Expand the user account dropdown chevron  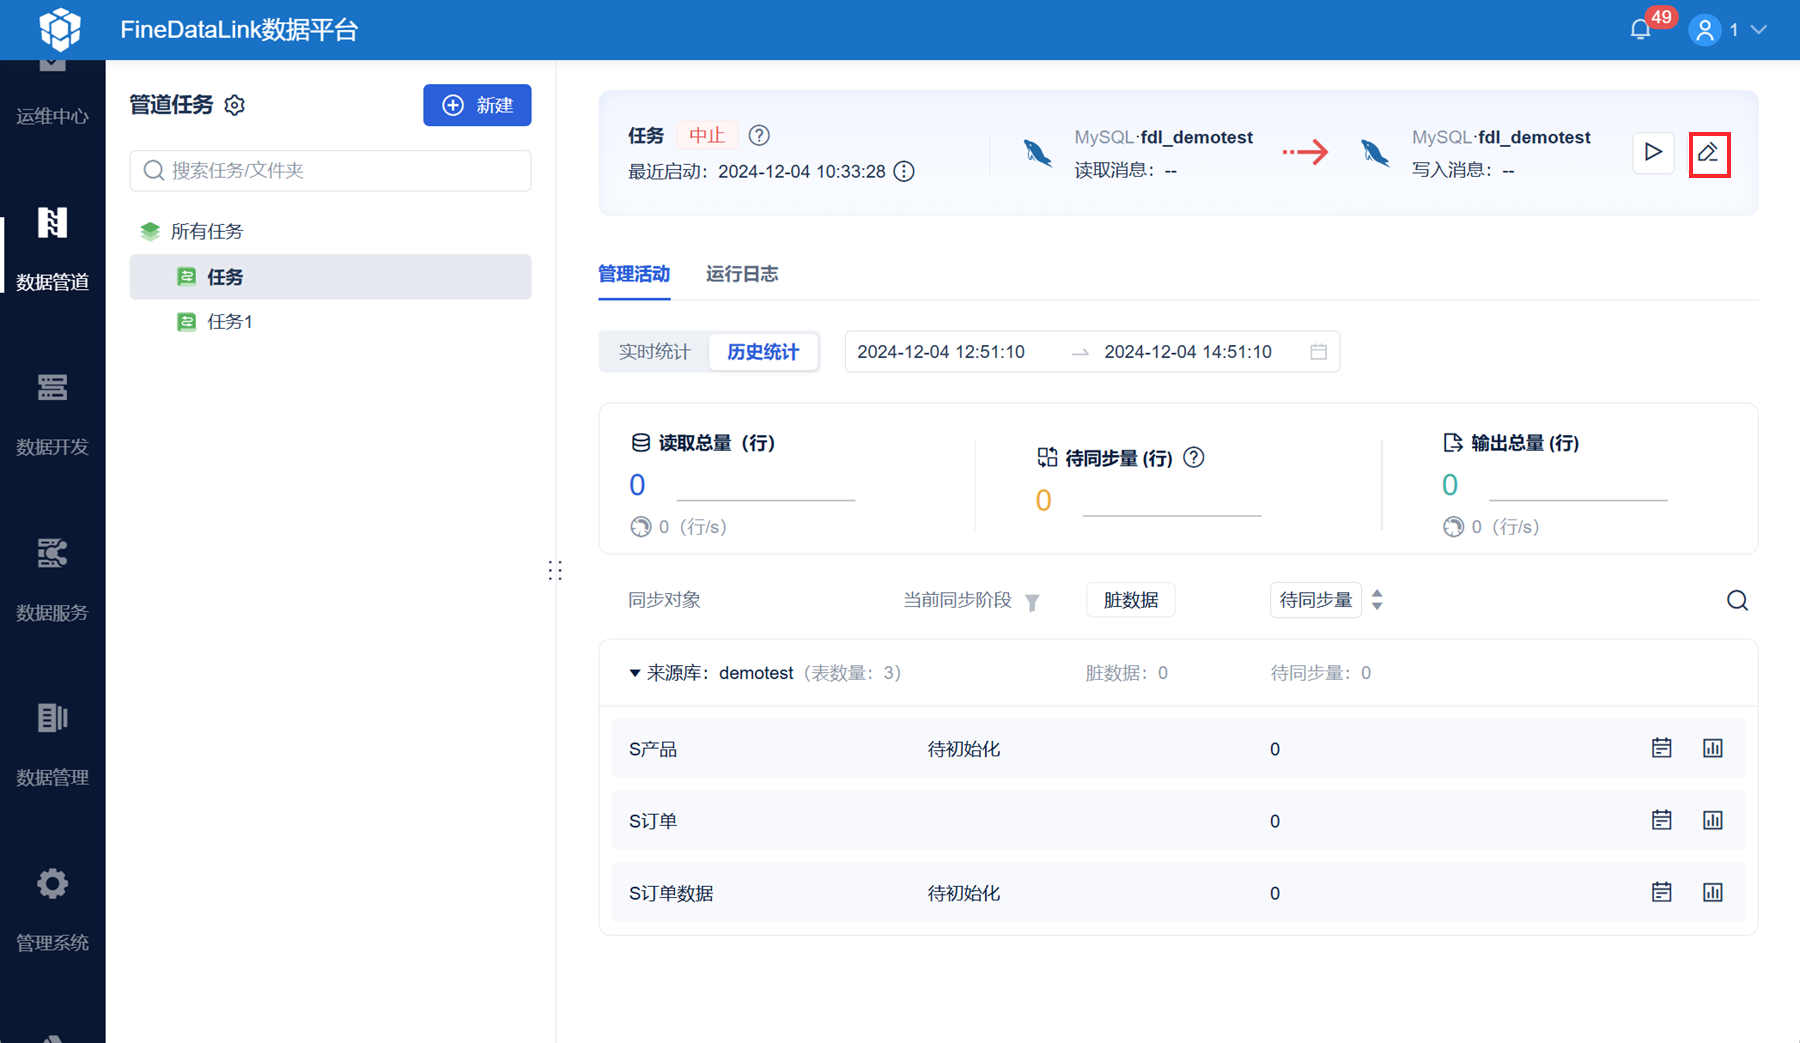coord(1759,30)
